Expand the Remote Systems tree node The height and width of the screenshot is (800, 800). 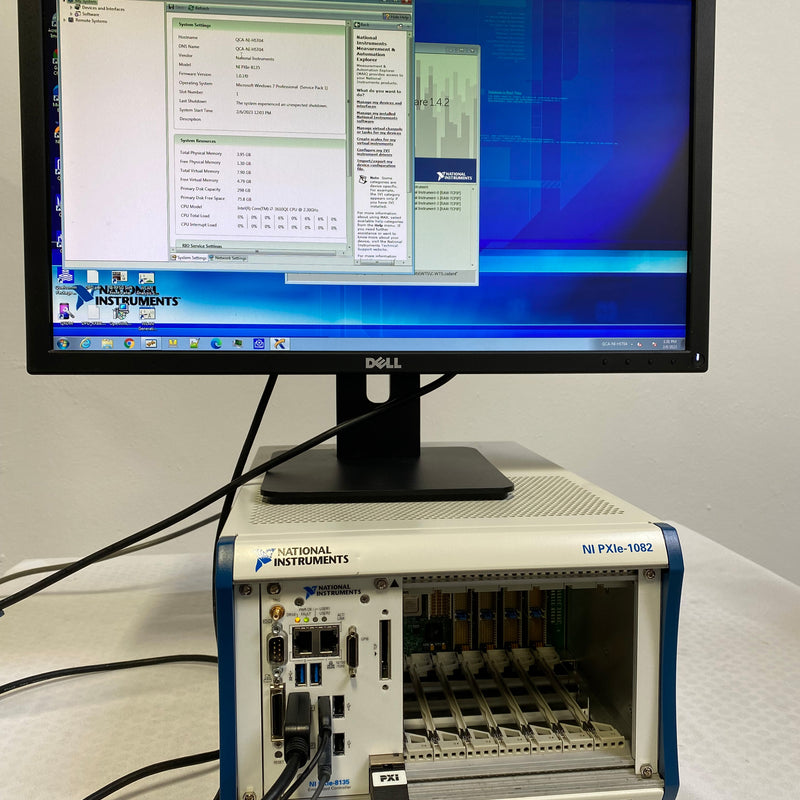pos(65,21)
